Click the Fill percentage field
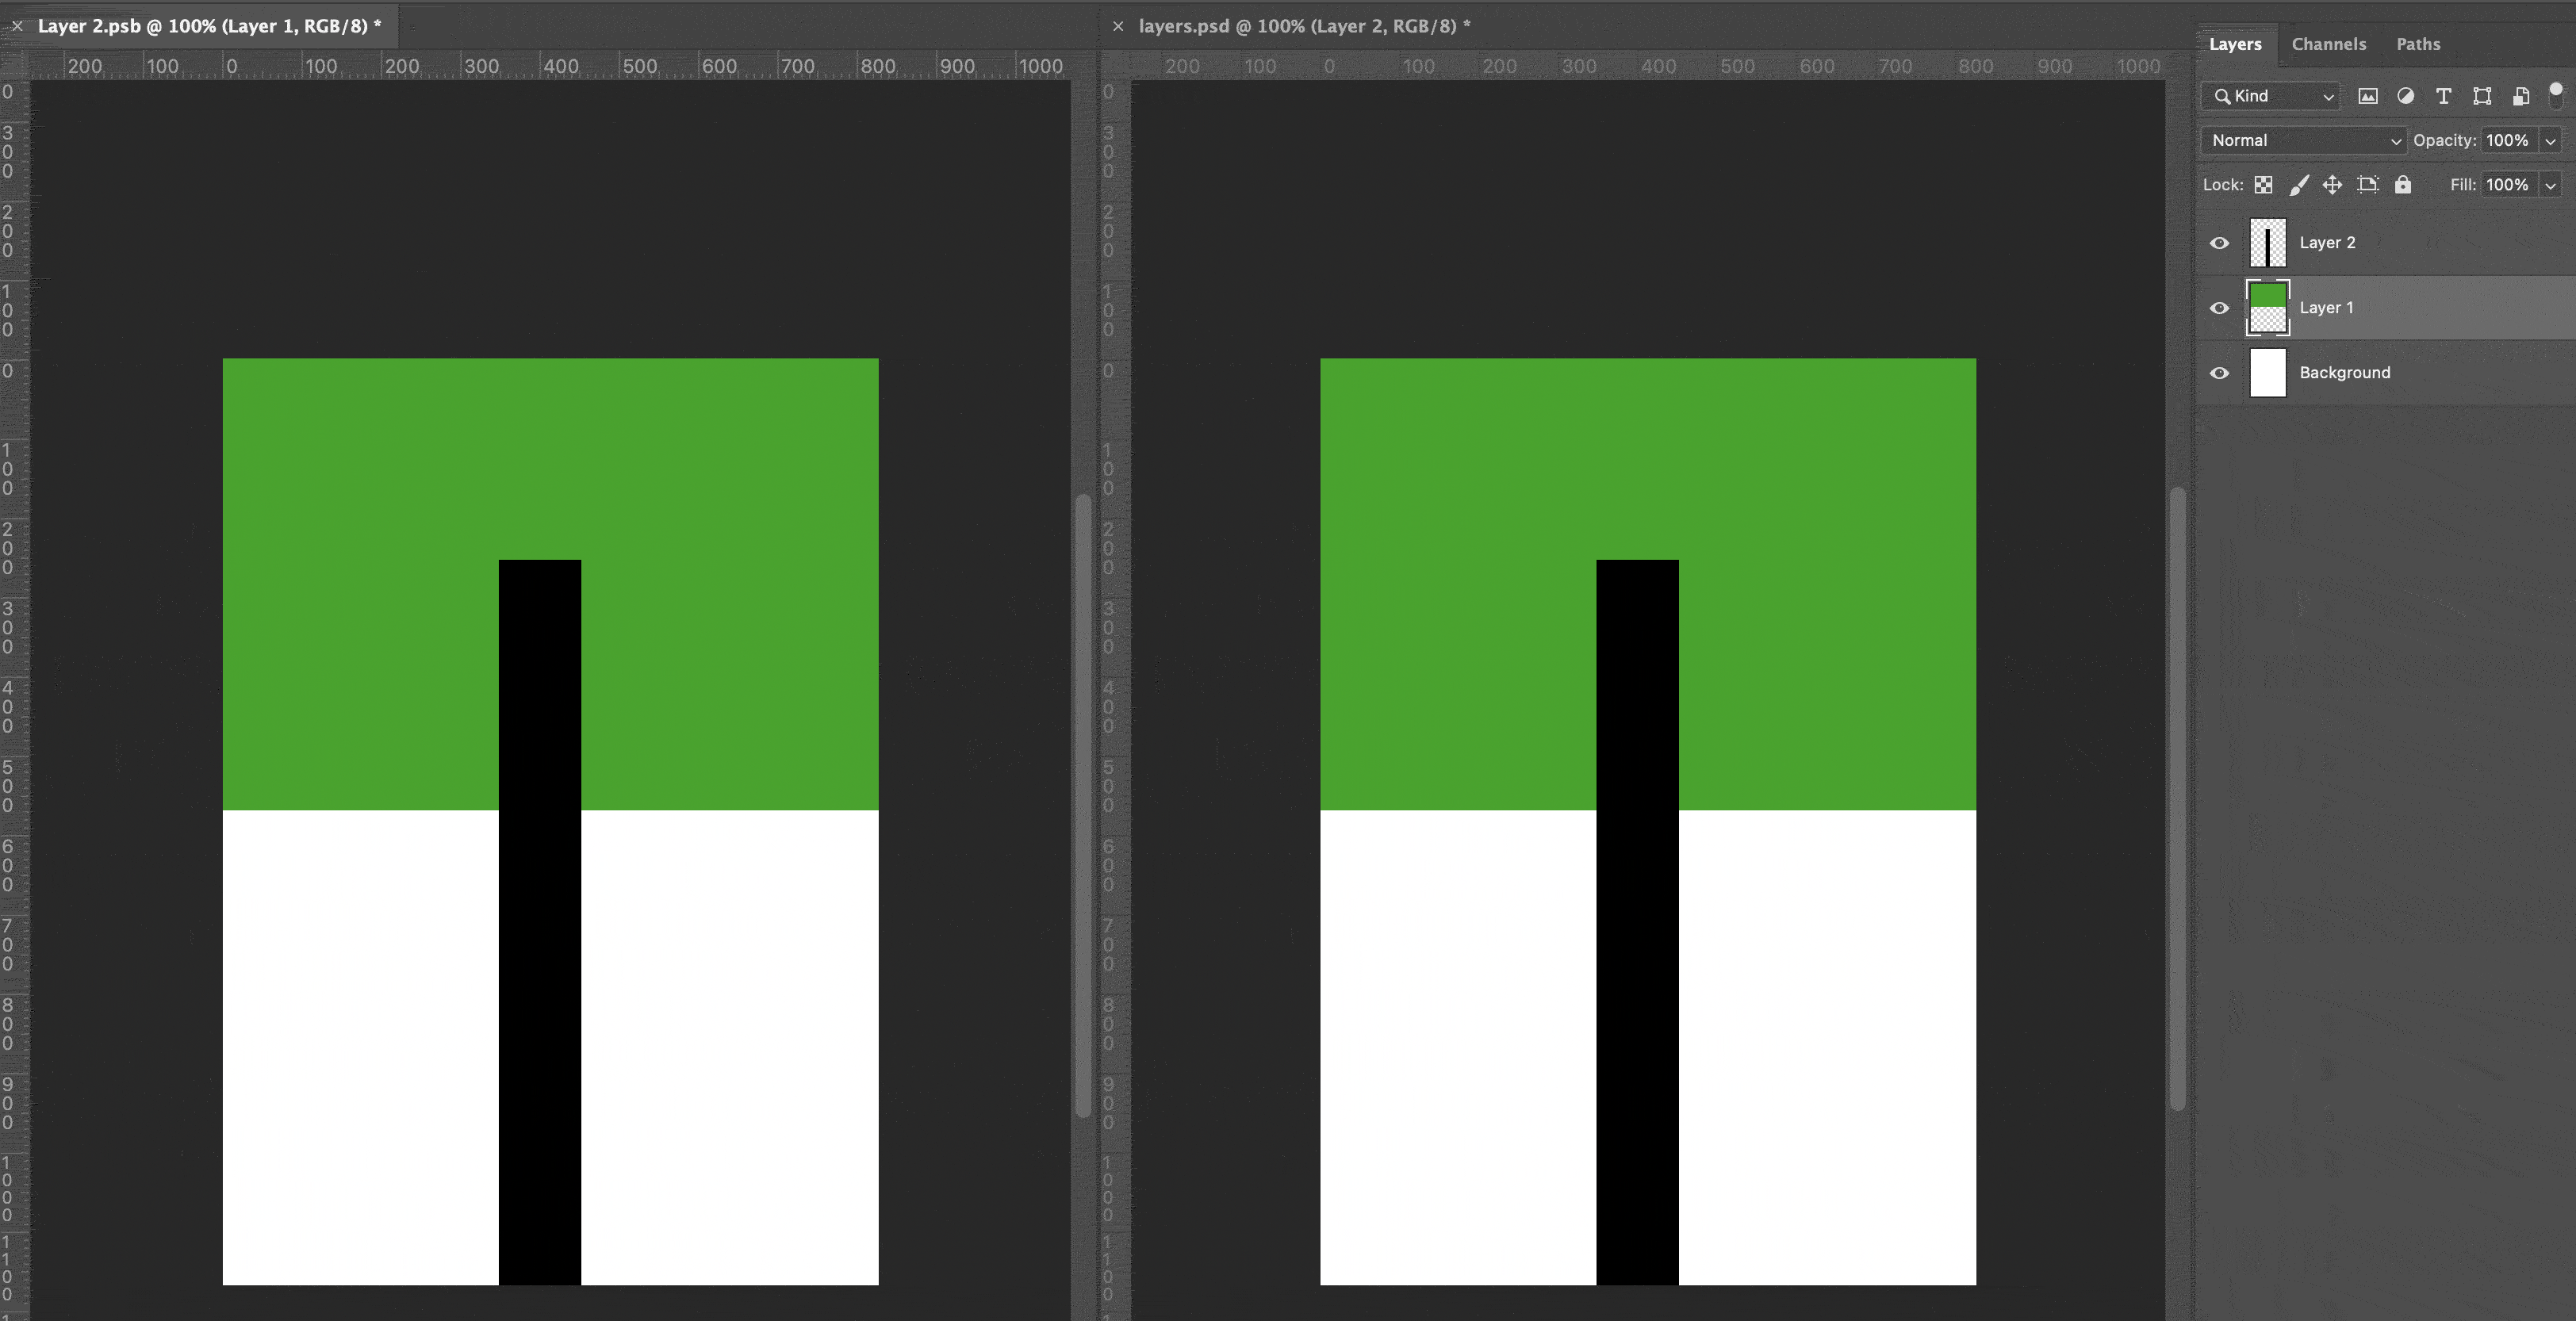 click(x=2506, y=184)
